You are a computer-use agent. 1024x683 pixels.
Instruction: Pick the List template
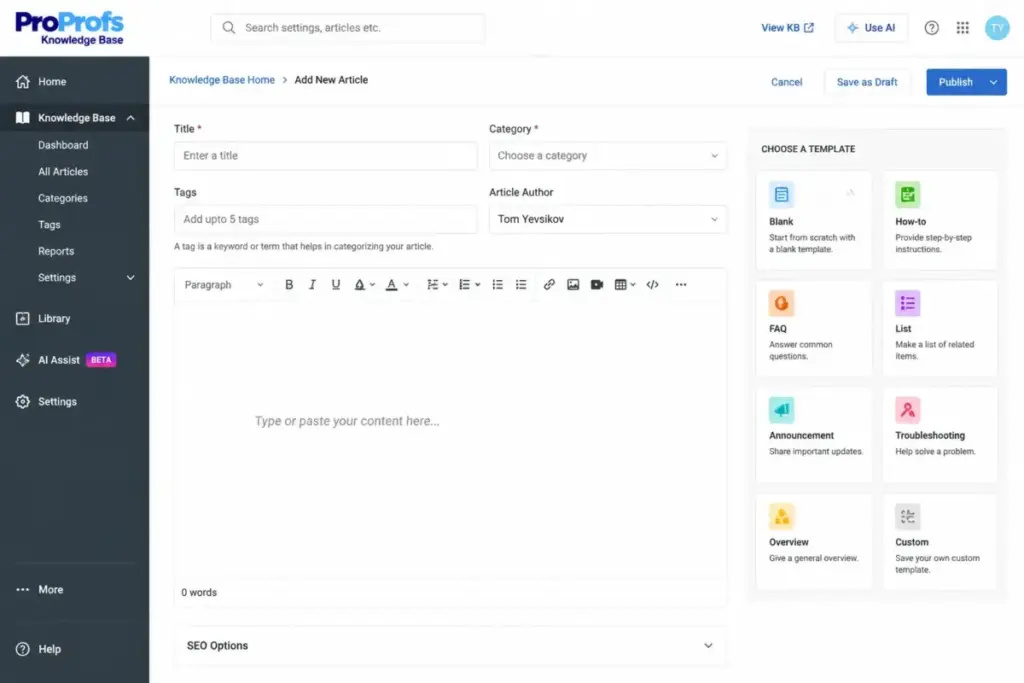coord(940,328)
